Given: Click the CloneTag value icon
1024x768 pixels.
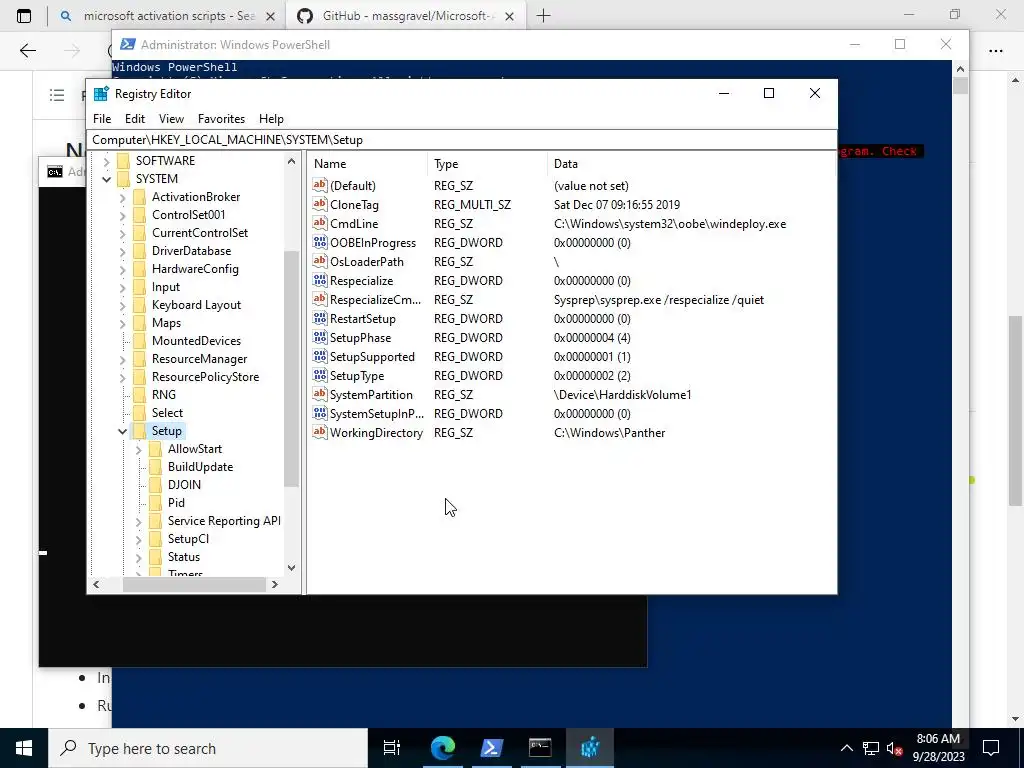Looking at the screenshot, I should [x=319, y=204].
